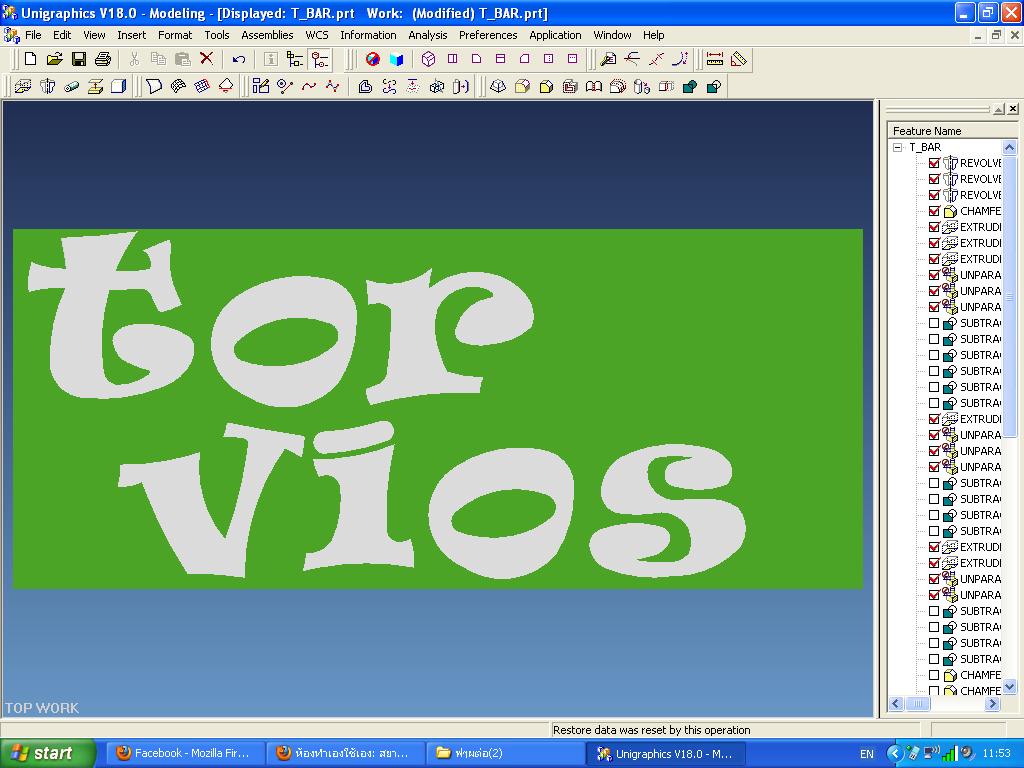Open an existing part file
This screenshot has height=768, width=1024.
55,59
